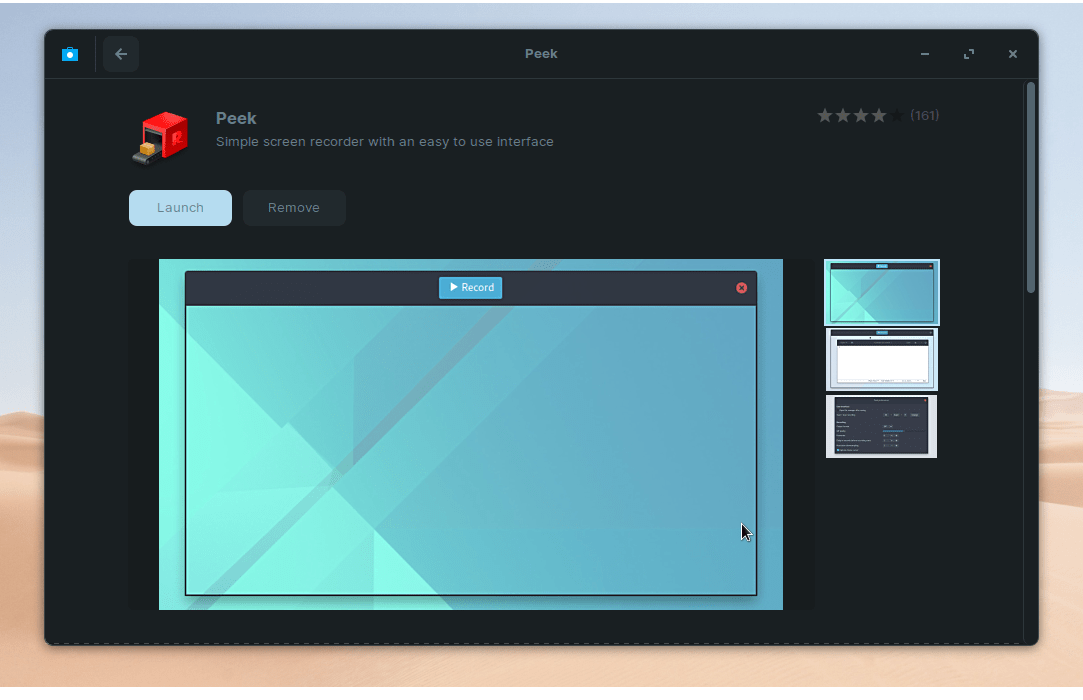Close the software center window
This screenshot has width=1083, height=700.
tap(1013, 54)
